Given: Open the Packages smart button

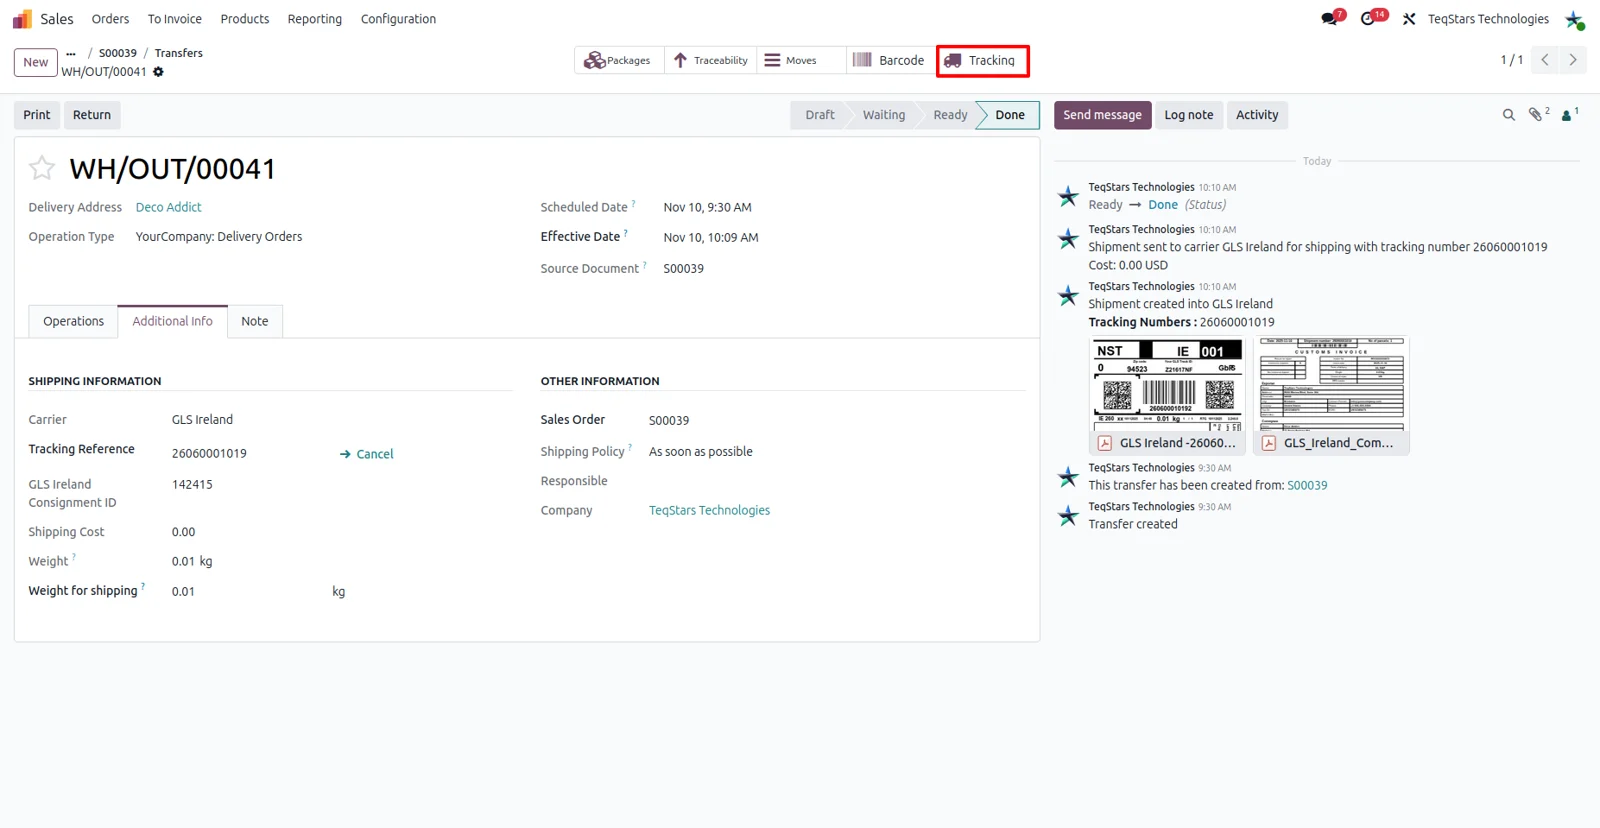Looking at the screenshot, I should pos(618,60).
